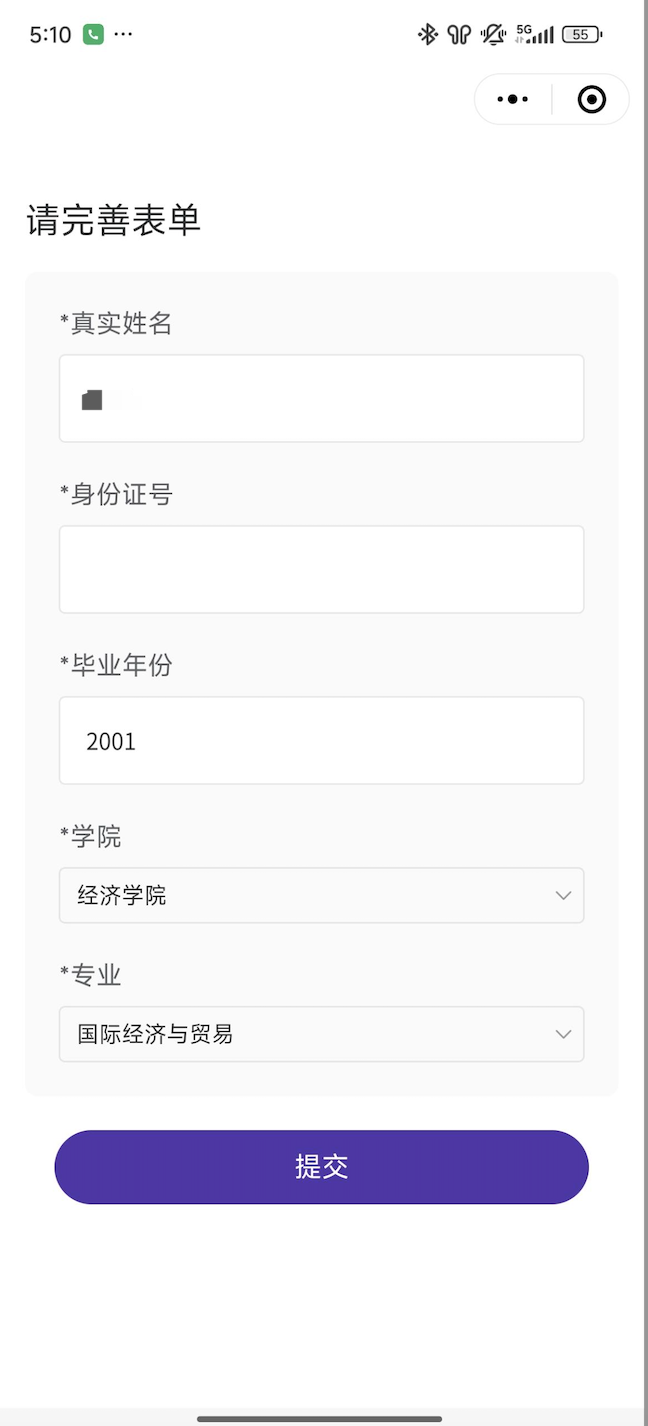Viewport: 648px width, 1426px height.
Task: Tap the 5G signal strength icon
Action: [x=535, y=35]
